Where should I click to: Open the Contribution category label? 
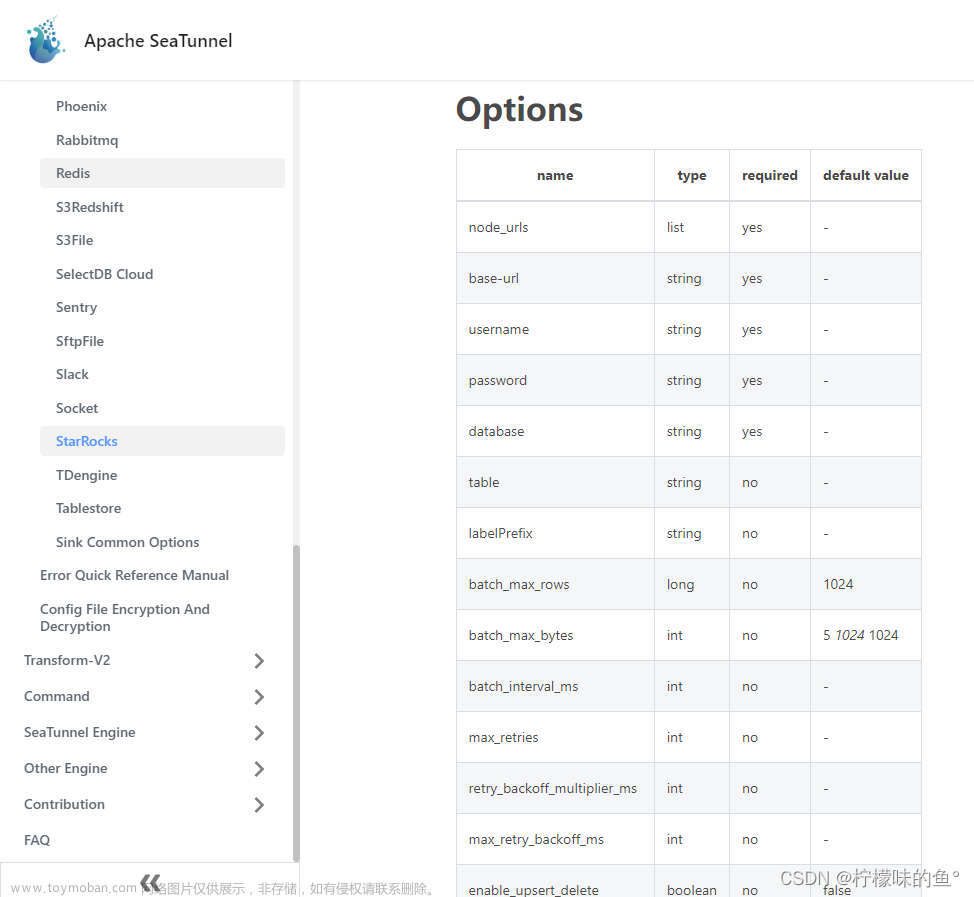point(64,804)
